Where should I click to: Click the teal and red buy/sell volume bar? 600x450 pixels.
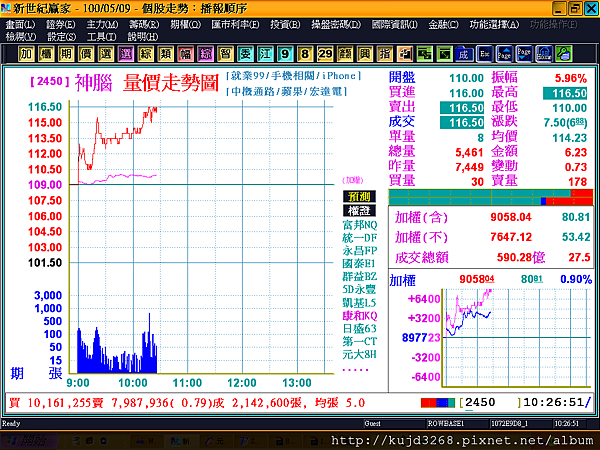(491, 197)
